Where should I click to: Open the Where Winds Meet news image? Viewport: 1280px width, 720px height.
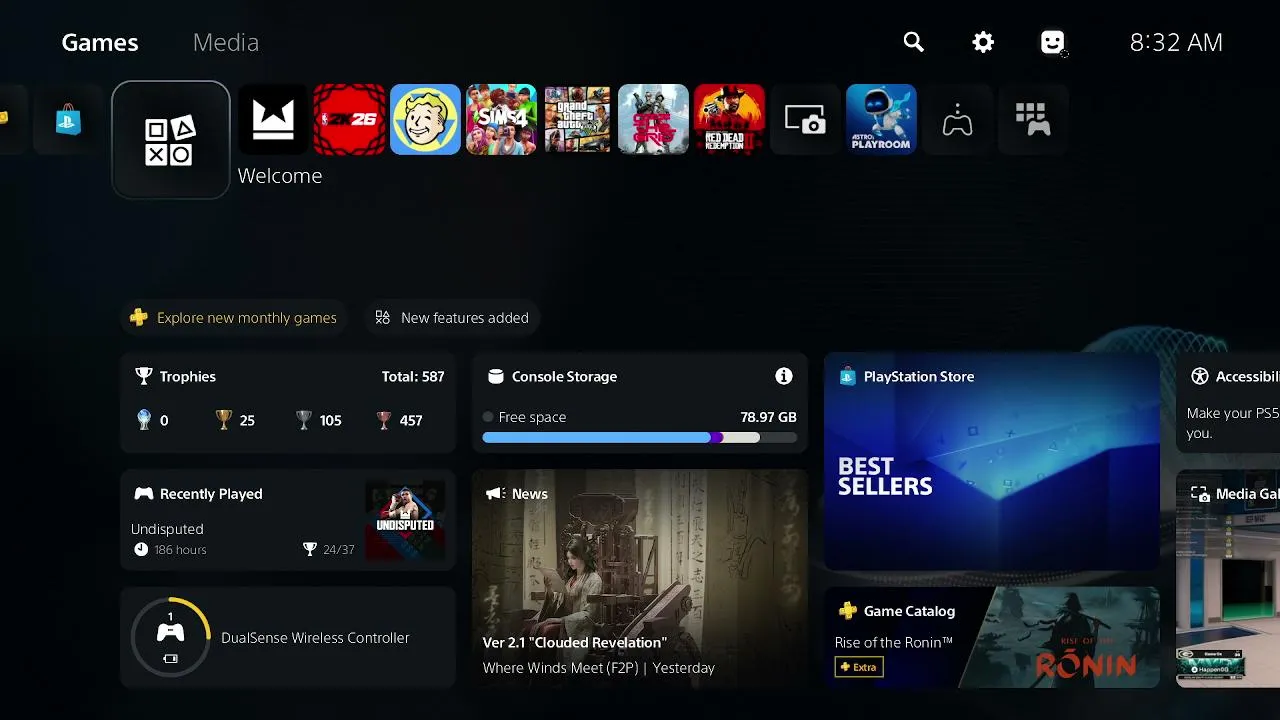pyautogui.click(x=640, y=578)
